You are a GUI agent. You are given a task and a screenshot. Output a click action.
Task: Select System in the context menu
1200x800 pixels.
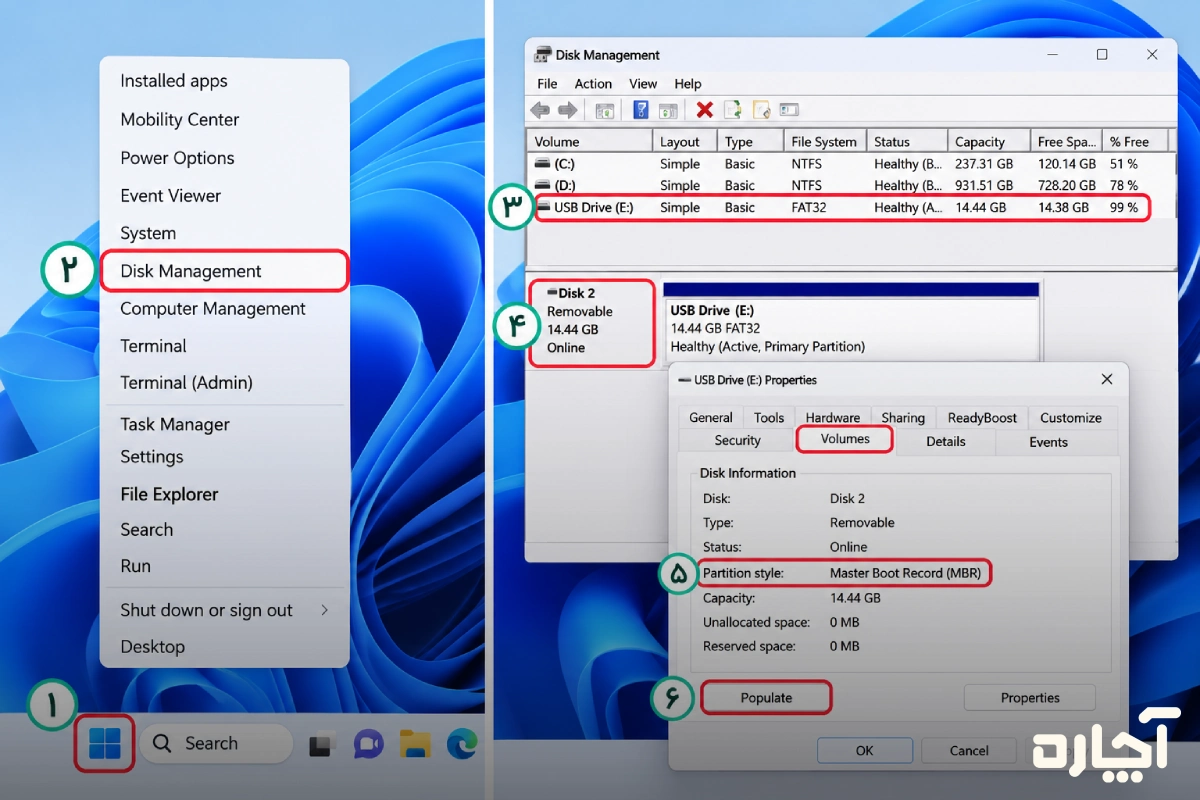pyautogui.click(x=148, y=233)
